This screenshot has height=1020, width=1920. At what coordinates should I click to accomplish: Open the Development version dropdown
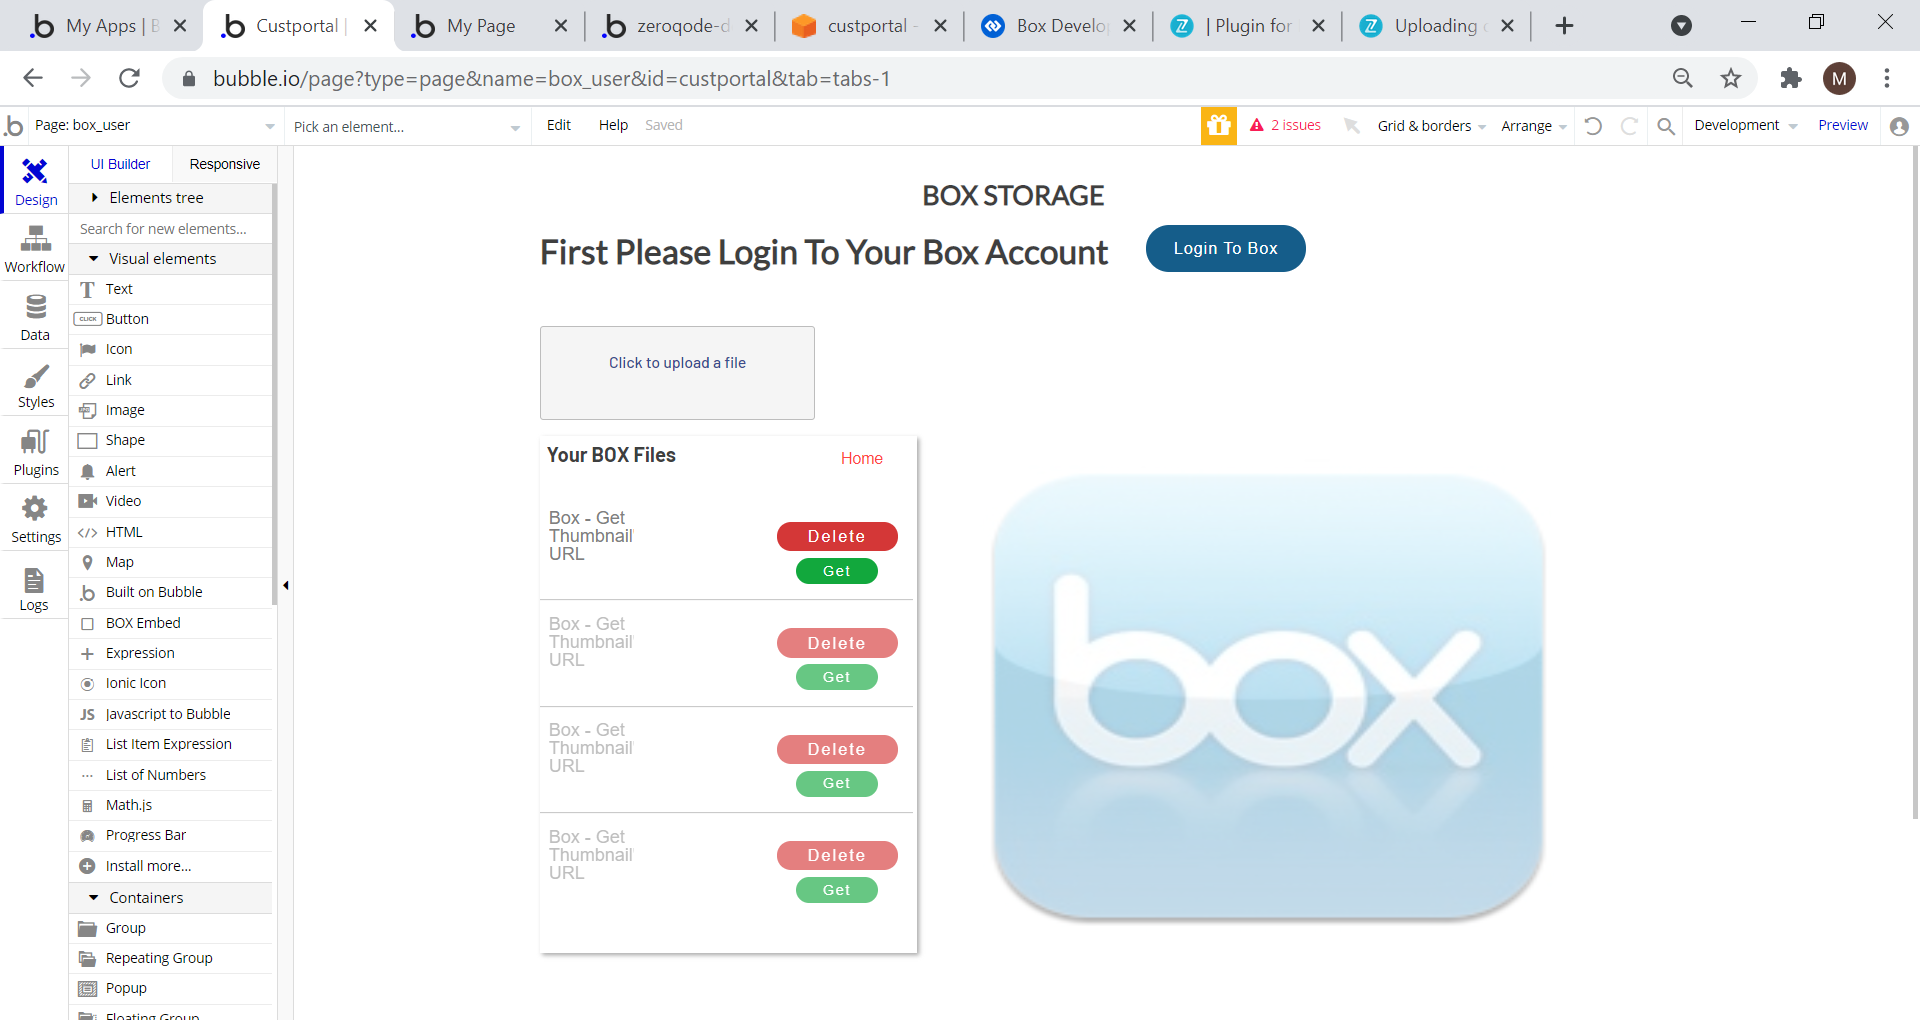pyautogui.click(x=1745, y=125)
